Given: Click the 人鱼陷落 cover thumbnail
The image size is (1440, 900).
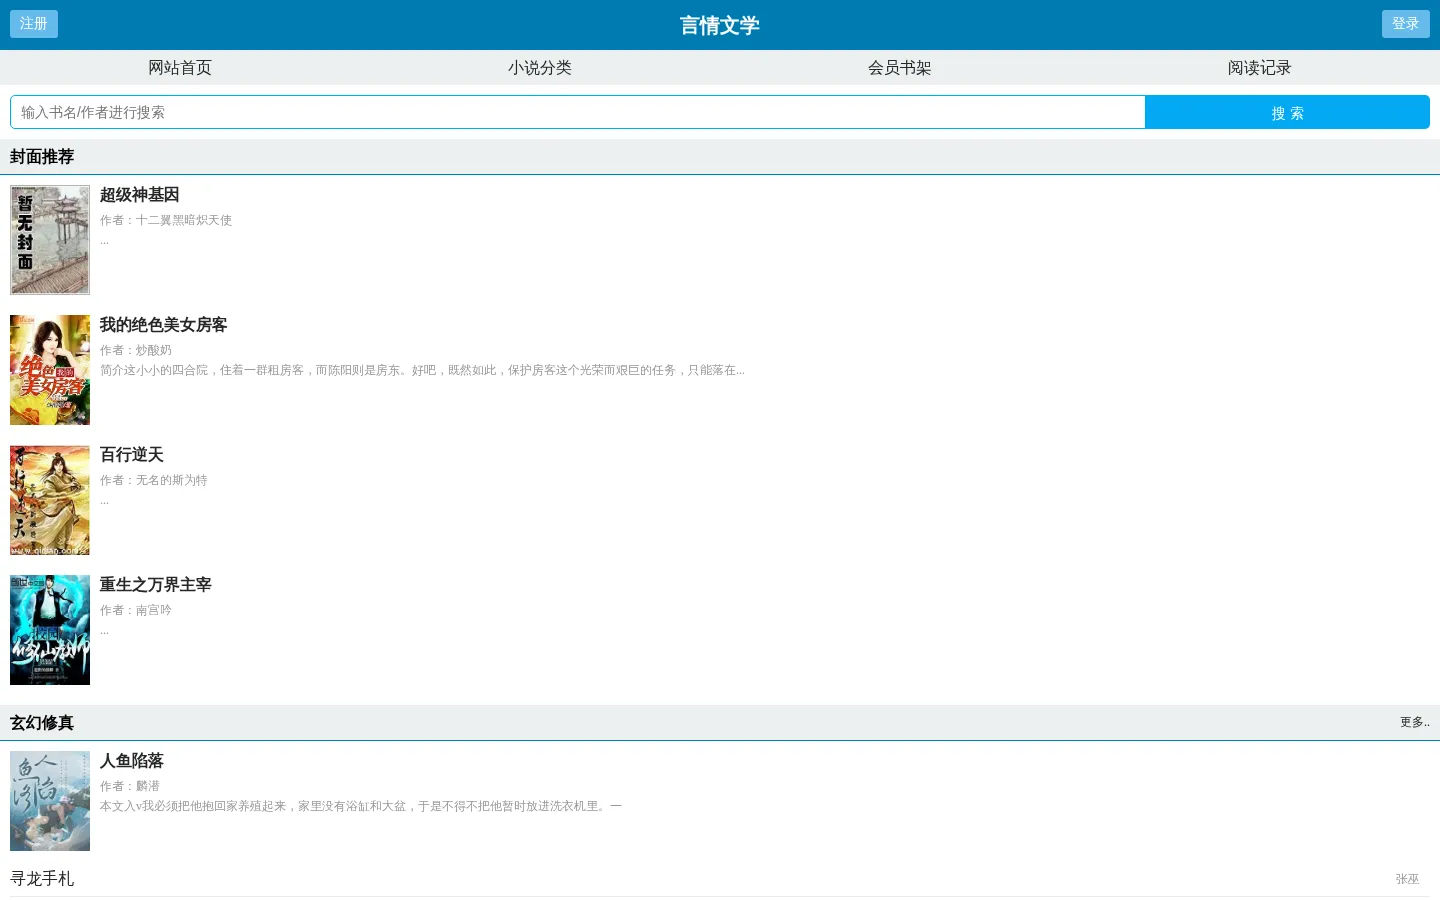Looking at the screenshot, I should pyautogui.click(x=50, y=801).
